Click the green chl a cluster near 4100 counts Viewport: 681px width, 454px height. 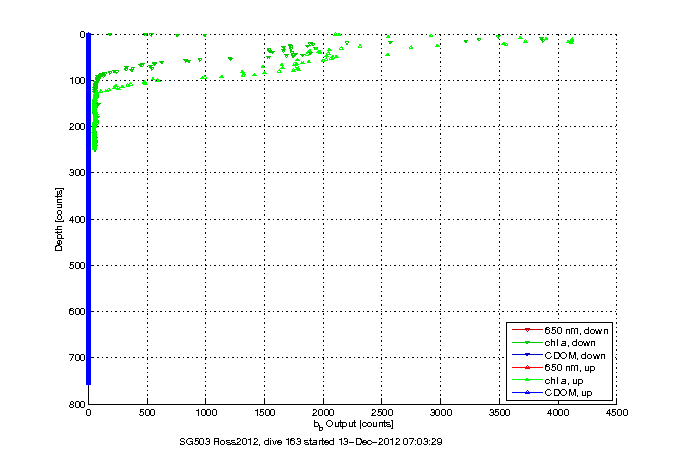coord(570,41)
